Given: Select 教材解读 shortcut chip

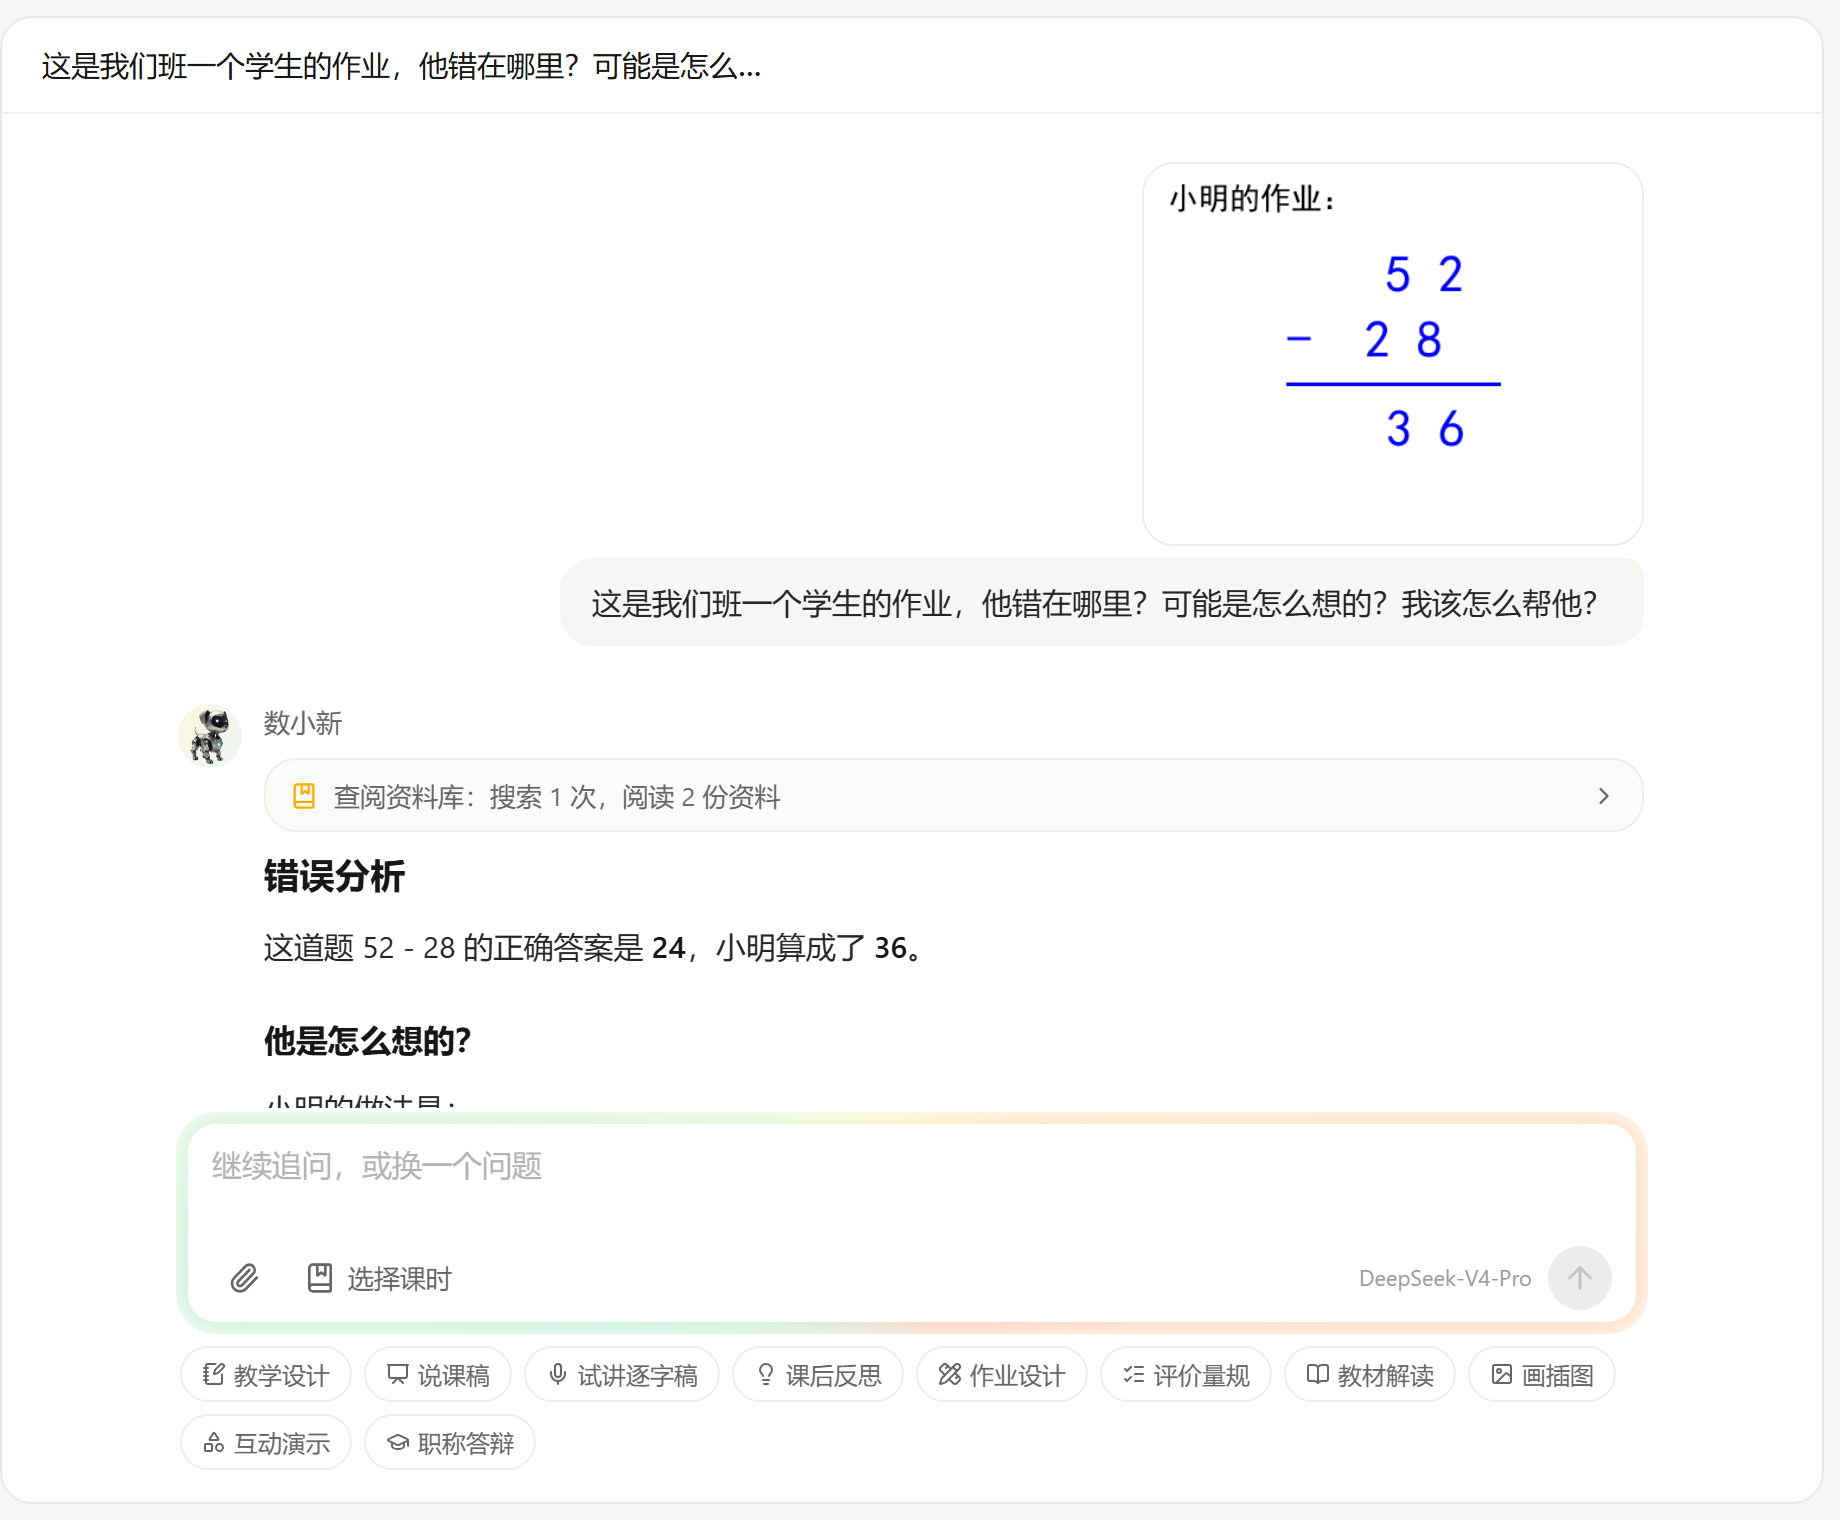Looking at the screenshot, I should coord(1370,1375).
